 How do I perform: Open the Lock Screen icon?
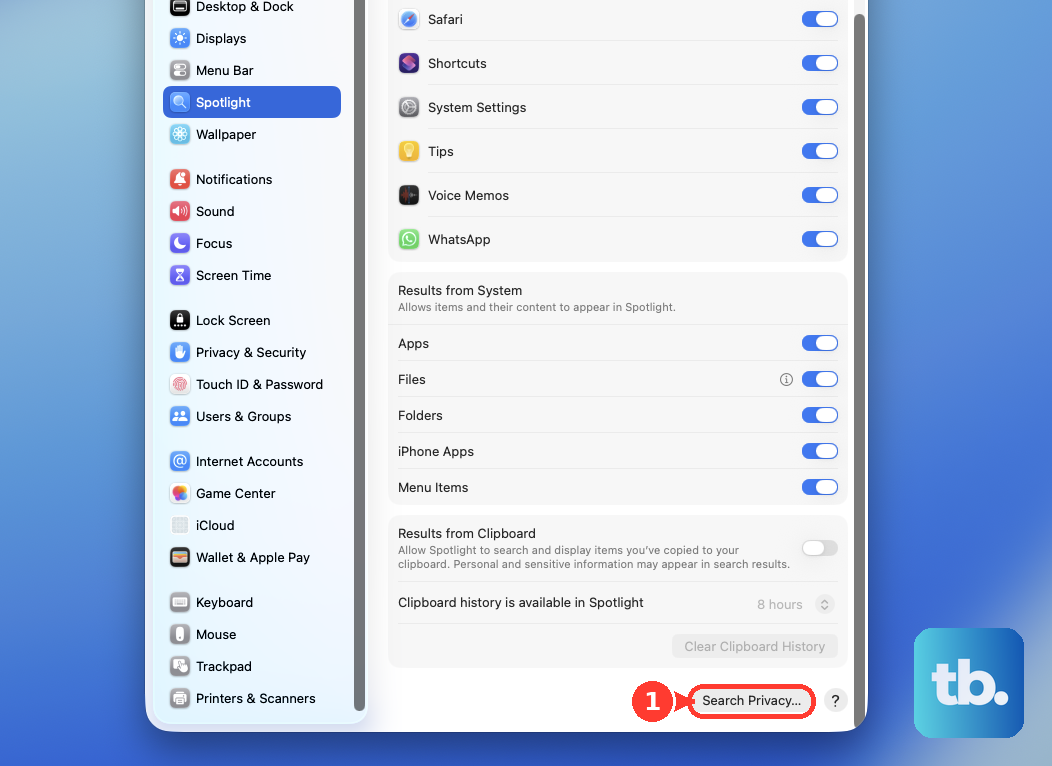tap(180, 321)
